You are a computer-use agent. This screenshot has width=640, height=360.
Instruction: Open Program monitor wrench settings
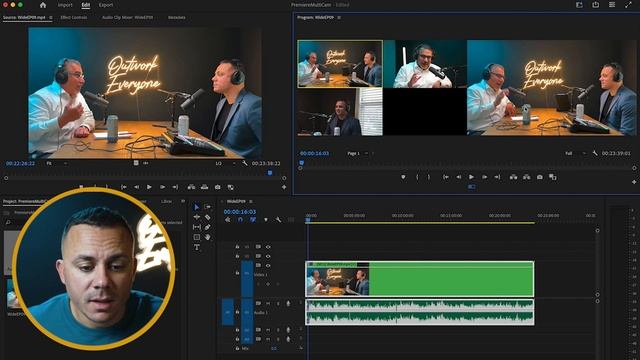pos(595,153)
